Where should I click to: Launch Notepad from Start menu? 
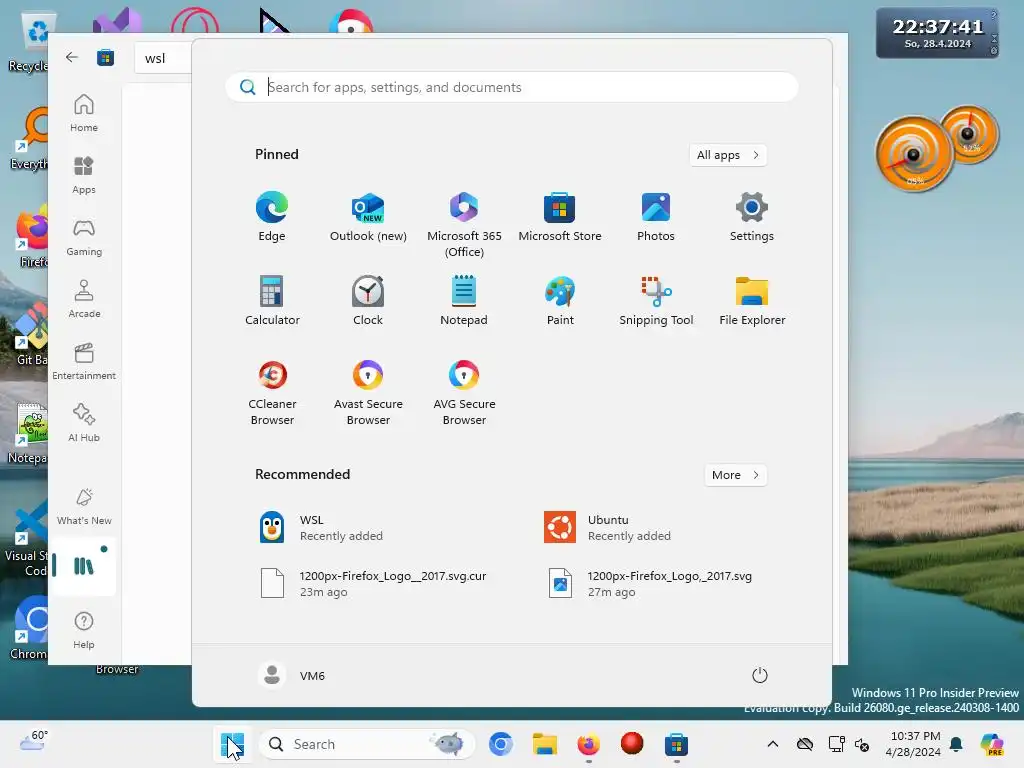[x=464, y=300]
